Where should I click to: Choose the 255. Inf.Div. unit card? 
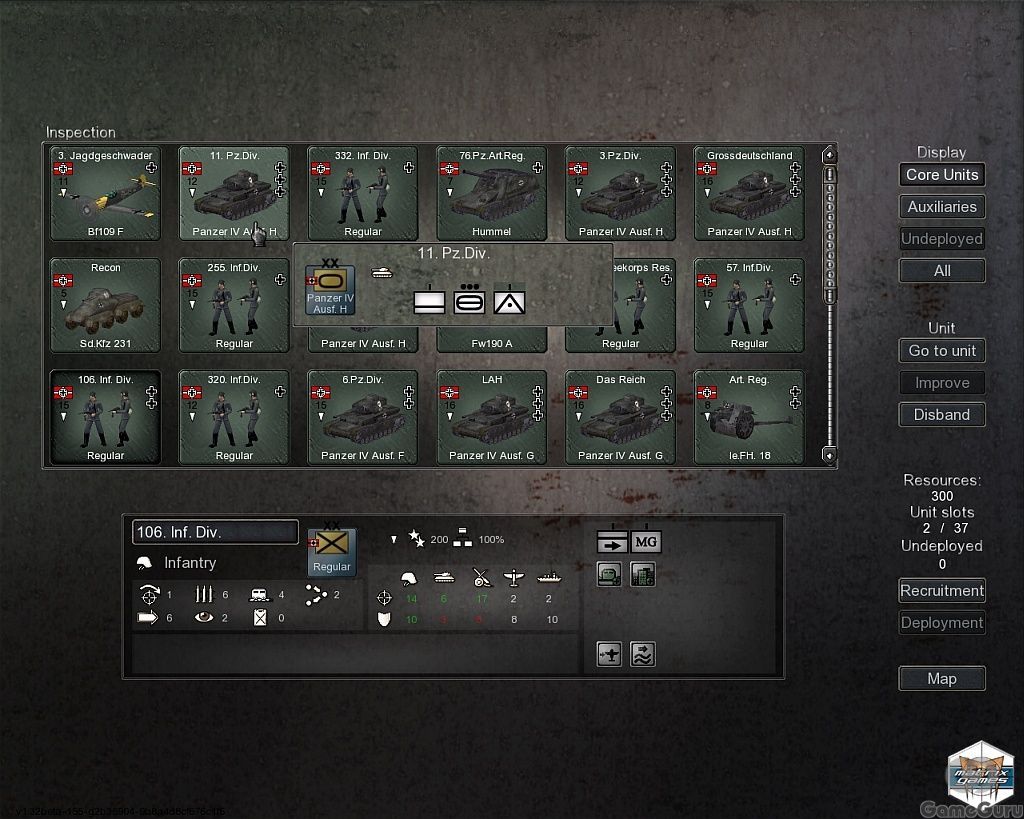(x=234, y=305)
